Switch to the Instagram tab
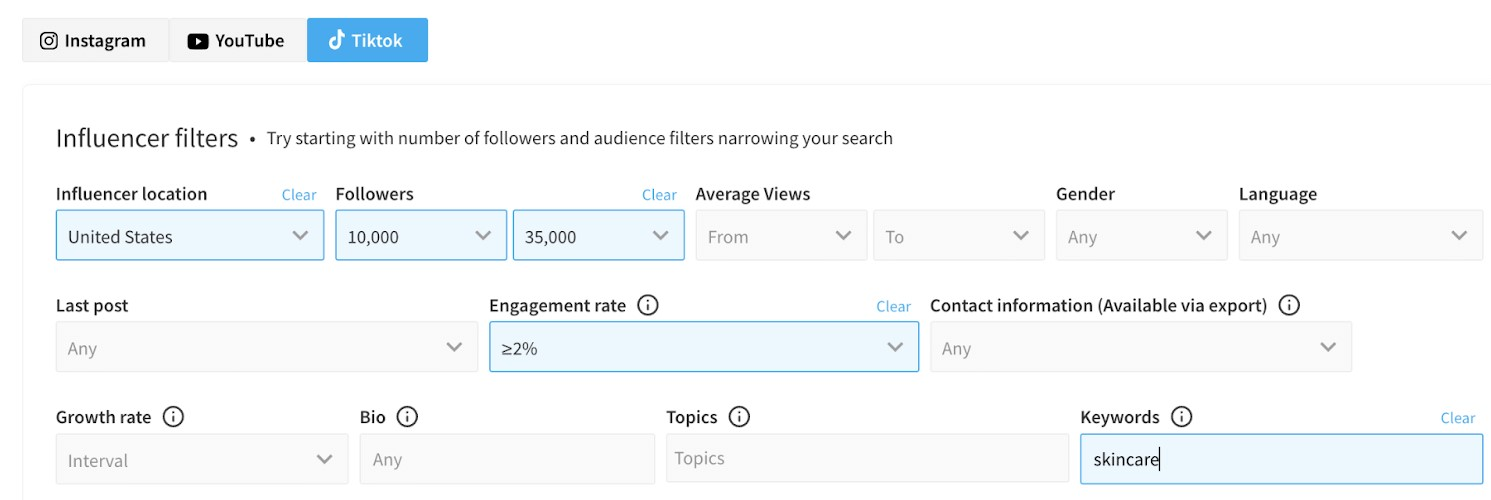Viewport: 1491px width, 500px height. tap(94, 41)
